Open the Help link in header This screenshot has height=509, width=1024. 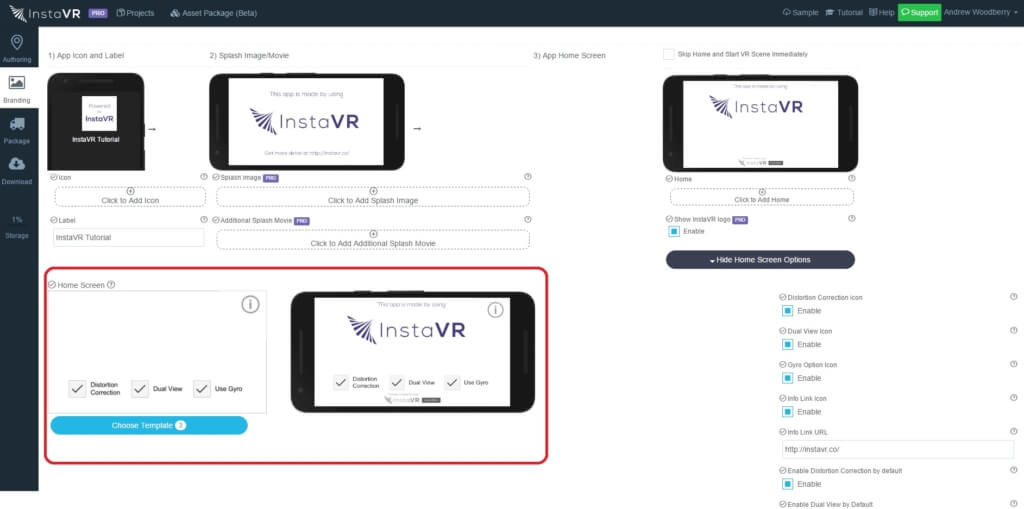coord(882,12)
